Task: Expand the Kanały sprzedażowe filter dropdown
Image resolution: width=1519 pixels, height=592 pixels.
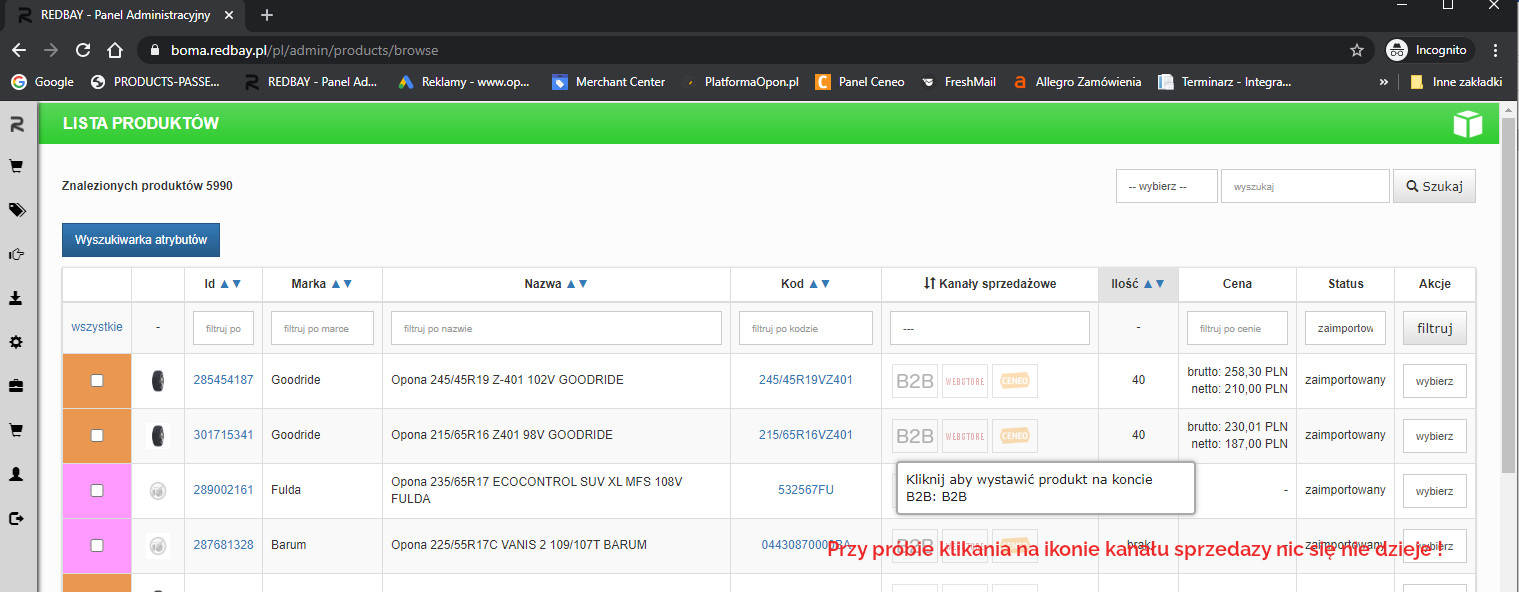Action: point(989,328)
